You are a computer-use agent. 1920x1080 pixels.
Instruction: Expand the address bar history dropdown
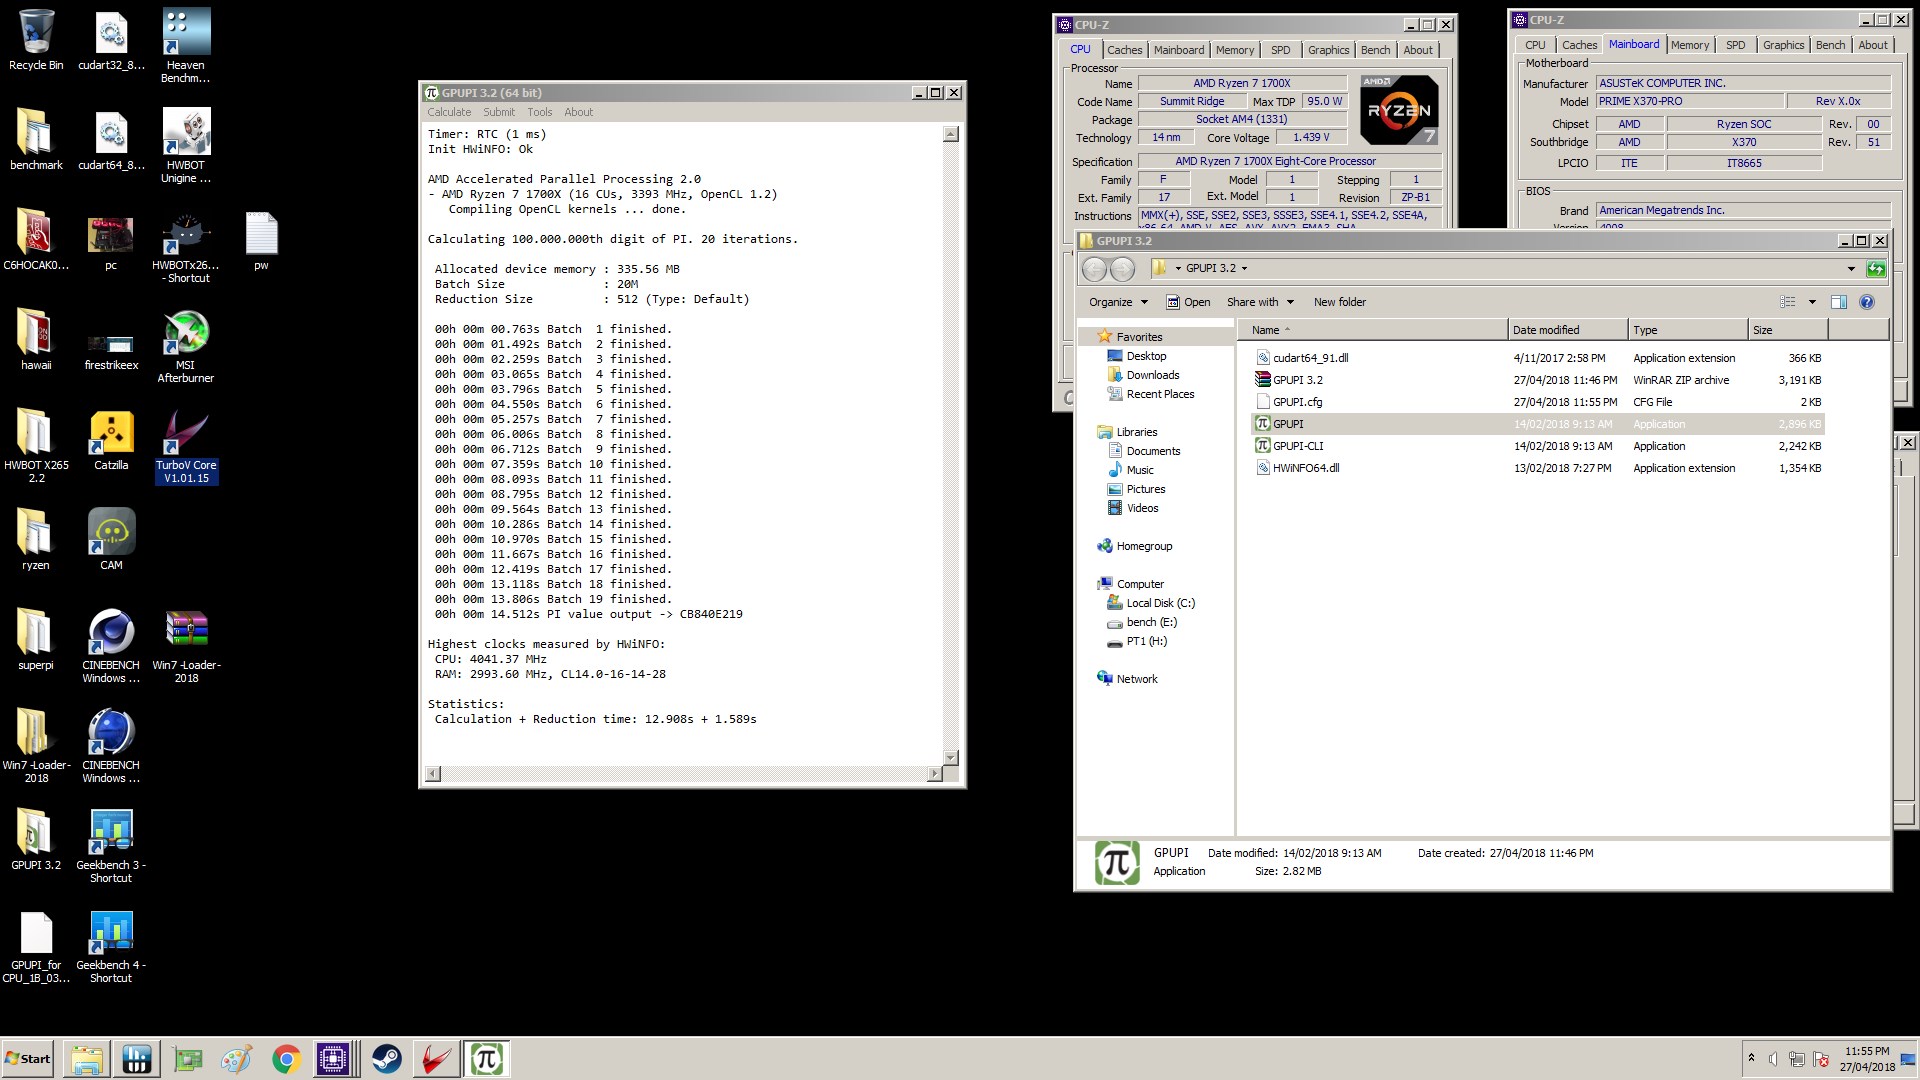click(x=1851, y=269)
